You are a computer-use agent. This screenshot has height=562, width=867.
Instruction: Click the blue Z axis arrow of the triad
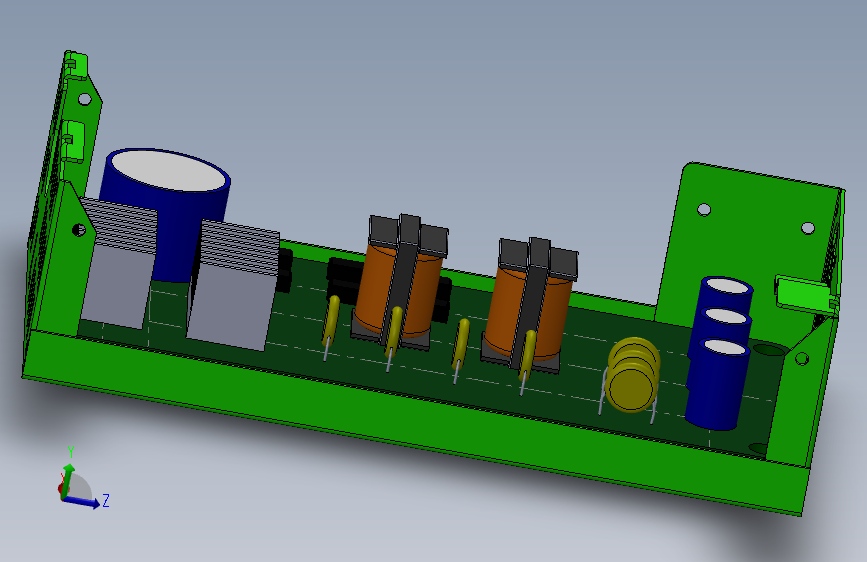[82, 501]
